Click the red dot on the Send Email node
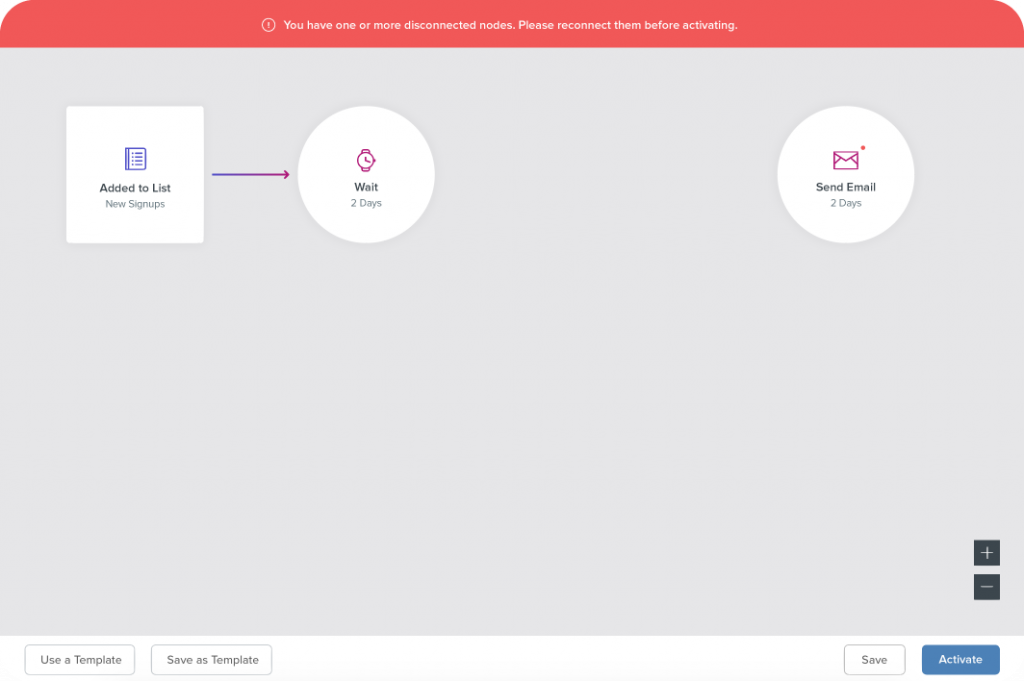1024x681 pixels. [x=863, y=148]
